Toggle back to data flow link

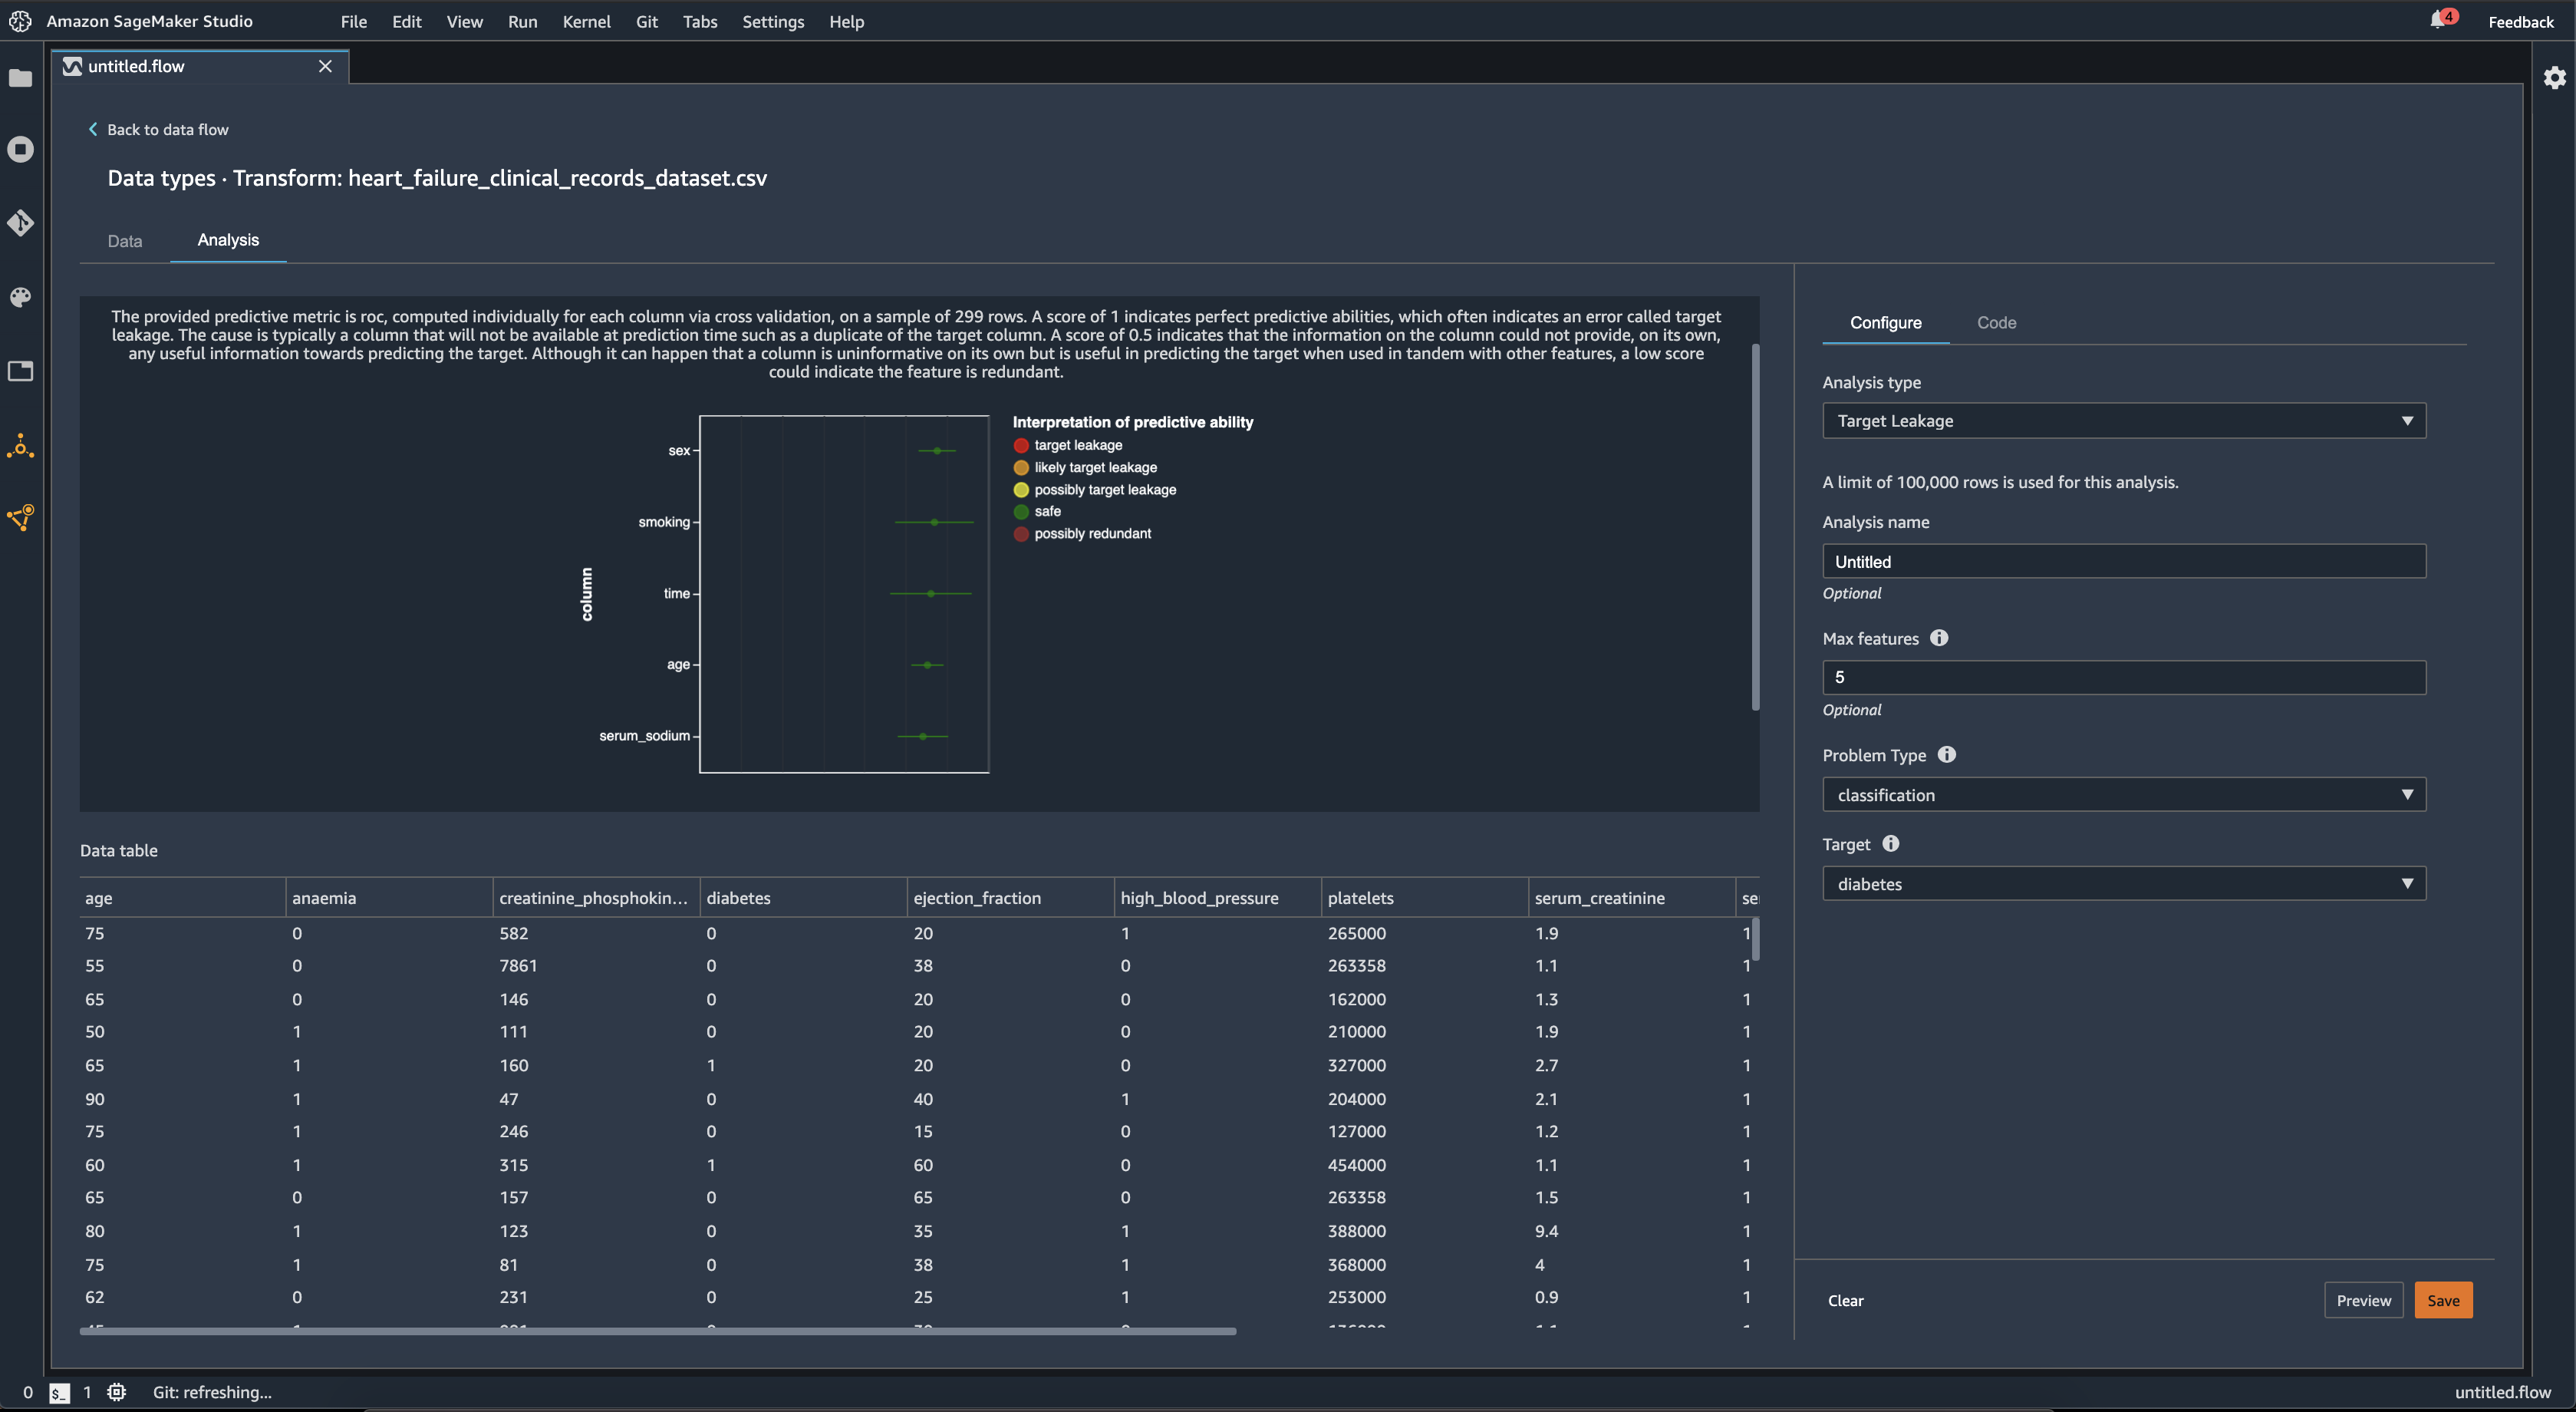pyautogui.click(x=156, y=129)
